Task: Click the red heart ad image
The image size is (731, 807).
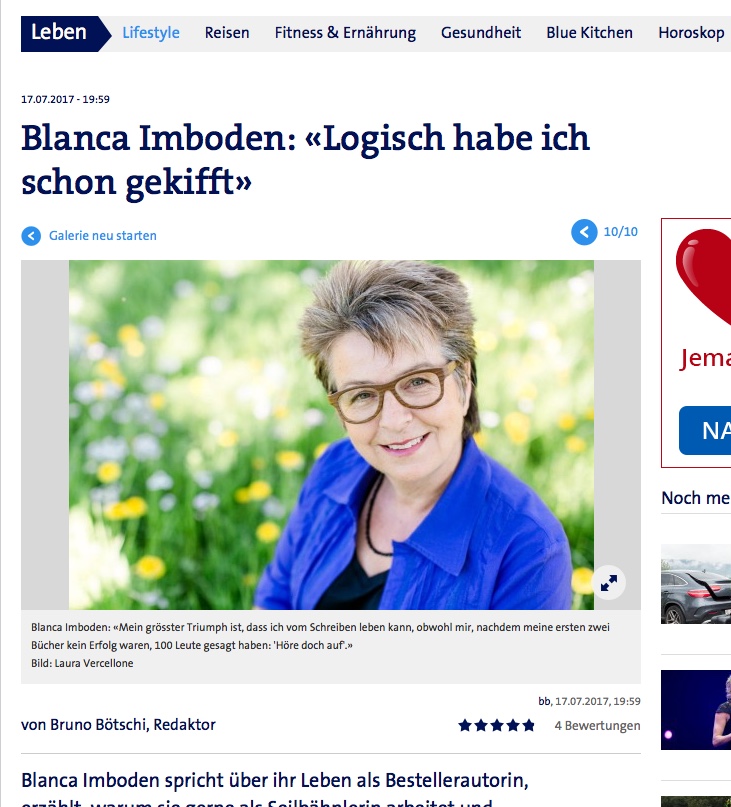Action: pyautogui.click(x=704, y=277)
